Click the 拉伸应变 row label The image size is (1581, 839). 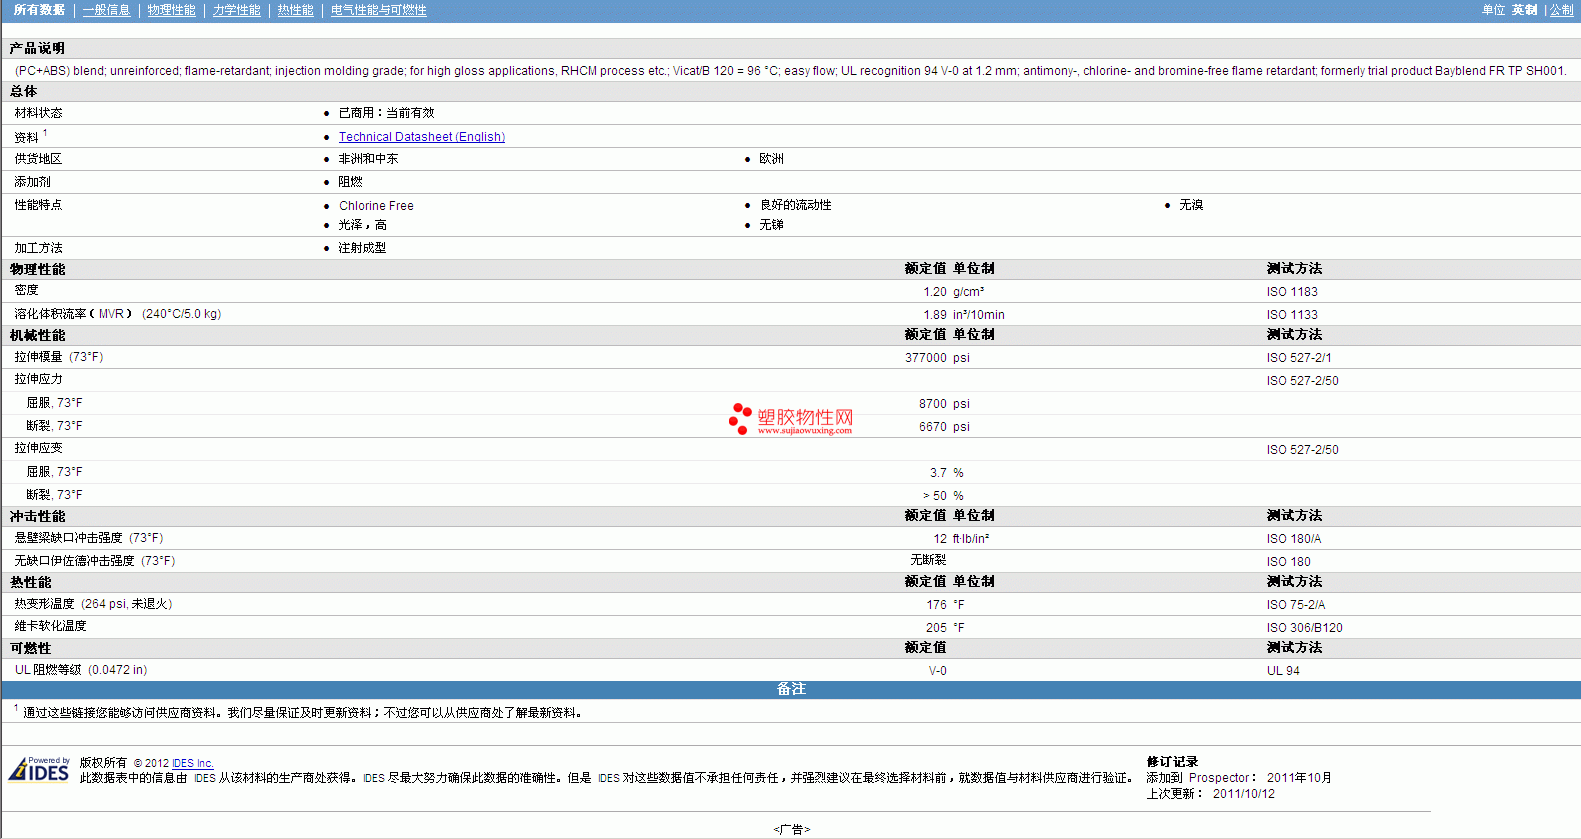pos(38,448)
